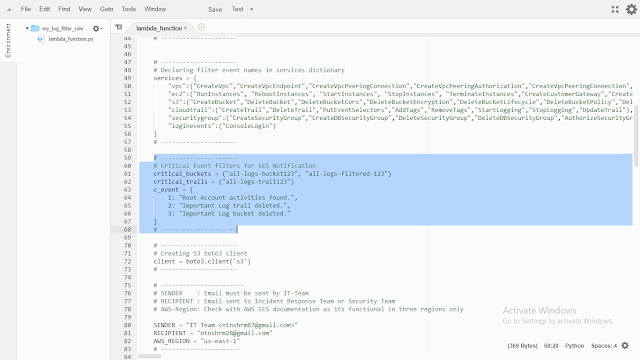Select the my_log_filter_role folder
The image size is (640, 360).
tap(62, 29)
